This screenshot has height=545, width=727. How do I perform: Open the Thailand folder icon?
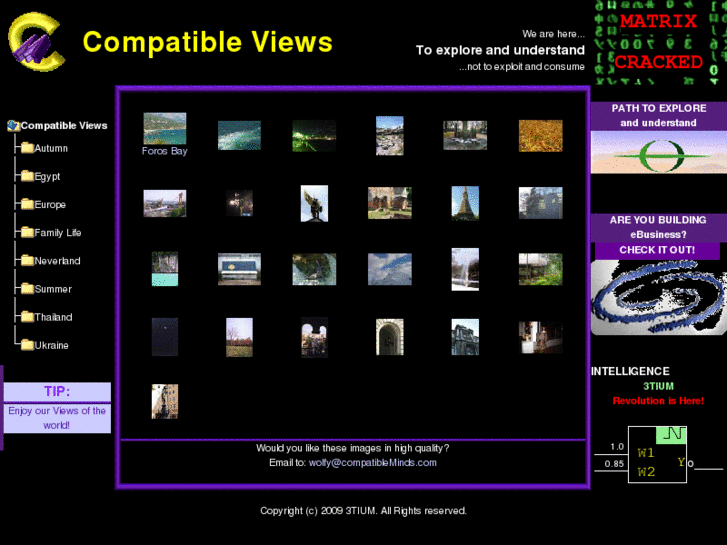[x=27, y=317]
